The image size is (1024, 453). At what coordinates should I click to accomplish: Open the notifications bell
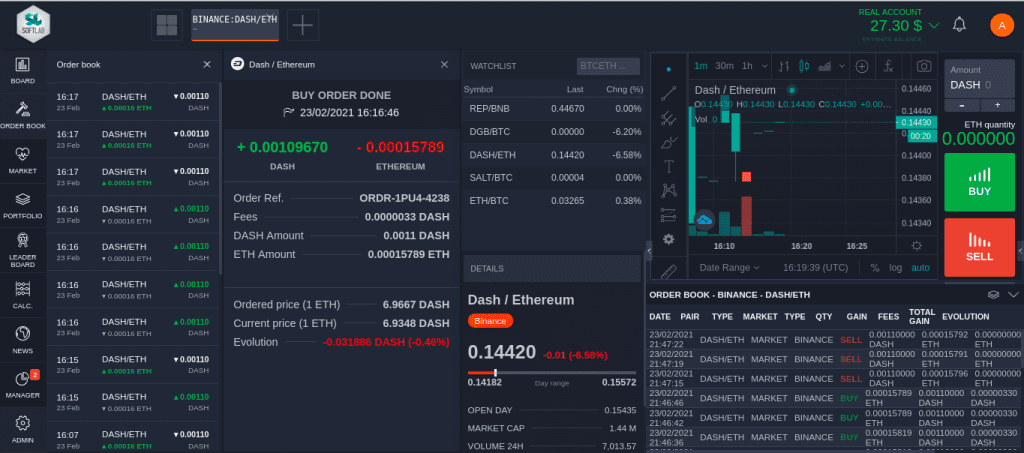(959, 24)
